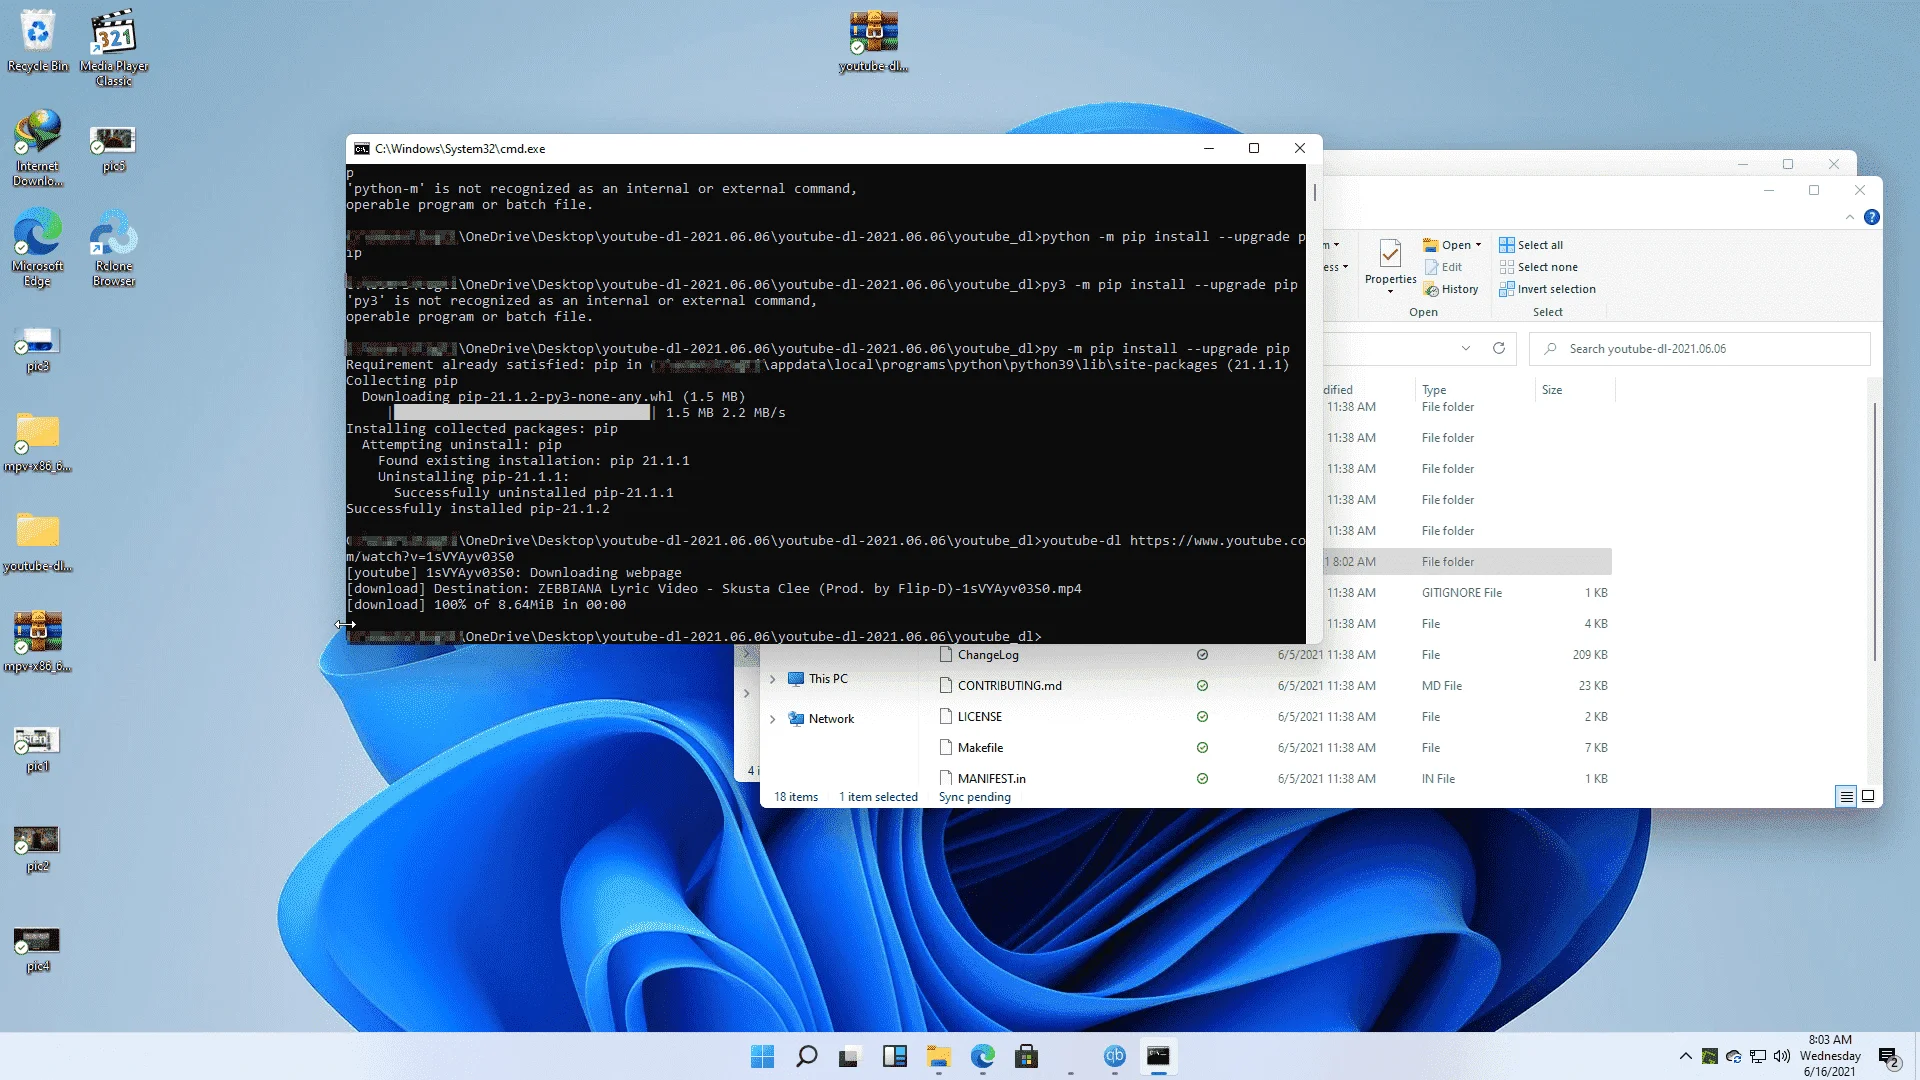The height and width of the screenshot is (1080, 1920).
Task: Click Explorer vertical scrollbar
Action: click(x=1874, y=530)
